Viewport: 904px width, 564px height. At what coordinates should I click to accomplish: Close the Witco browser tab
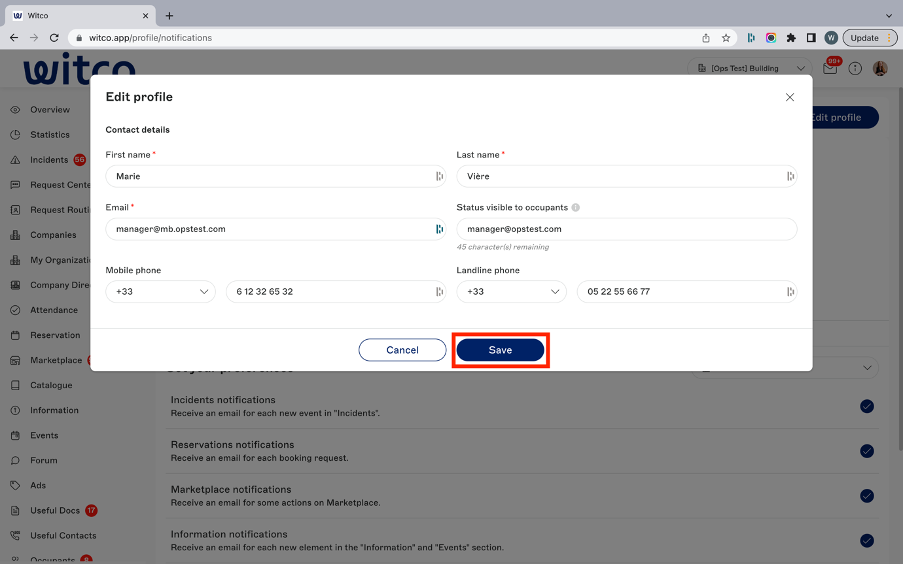click(x=145, y=16)
